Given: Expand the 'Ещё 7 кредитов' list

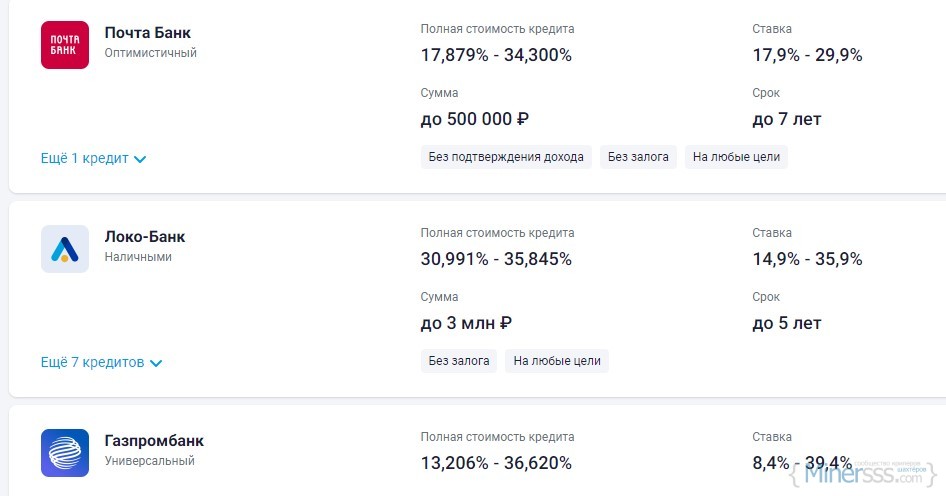Looking at the screenshot, I should tap(101, 362).
